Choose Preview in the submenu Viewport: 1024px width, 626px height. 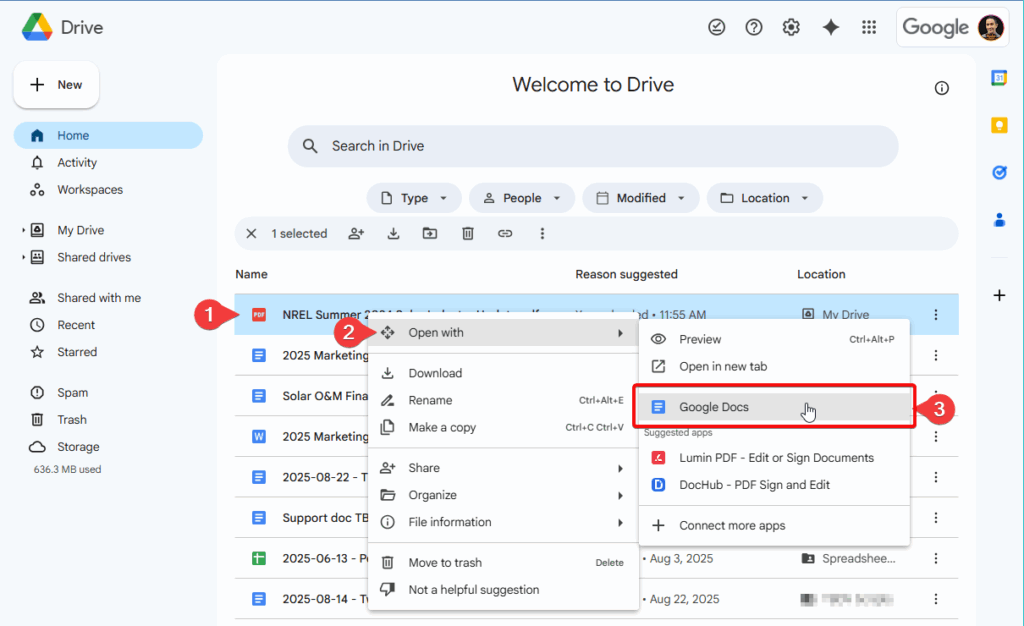[x=774, y=339]
